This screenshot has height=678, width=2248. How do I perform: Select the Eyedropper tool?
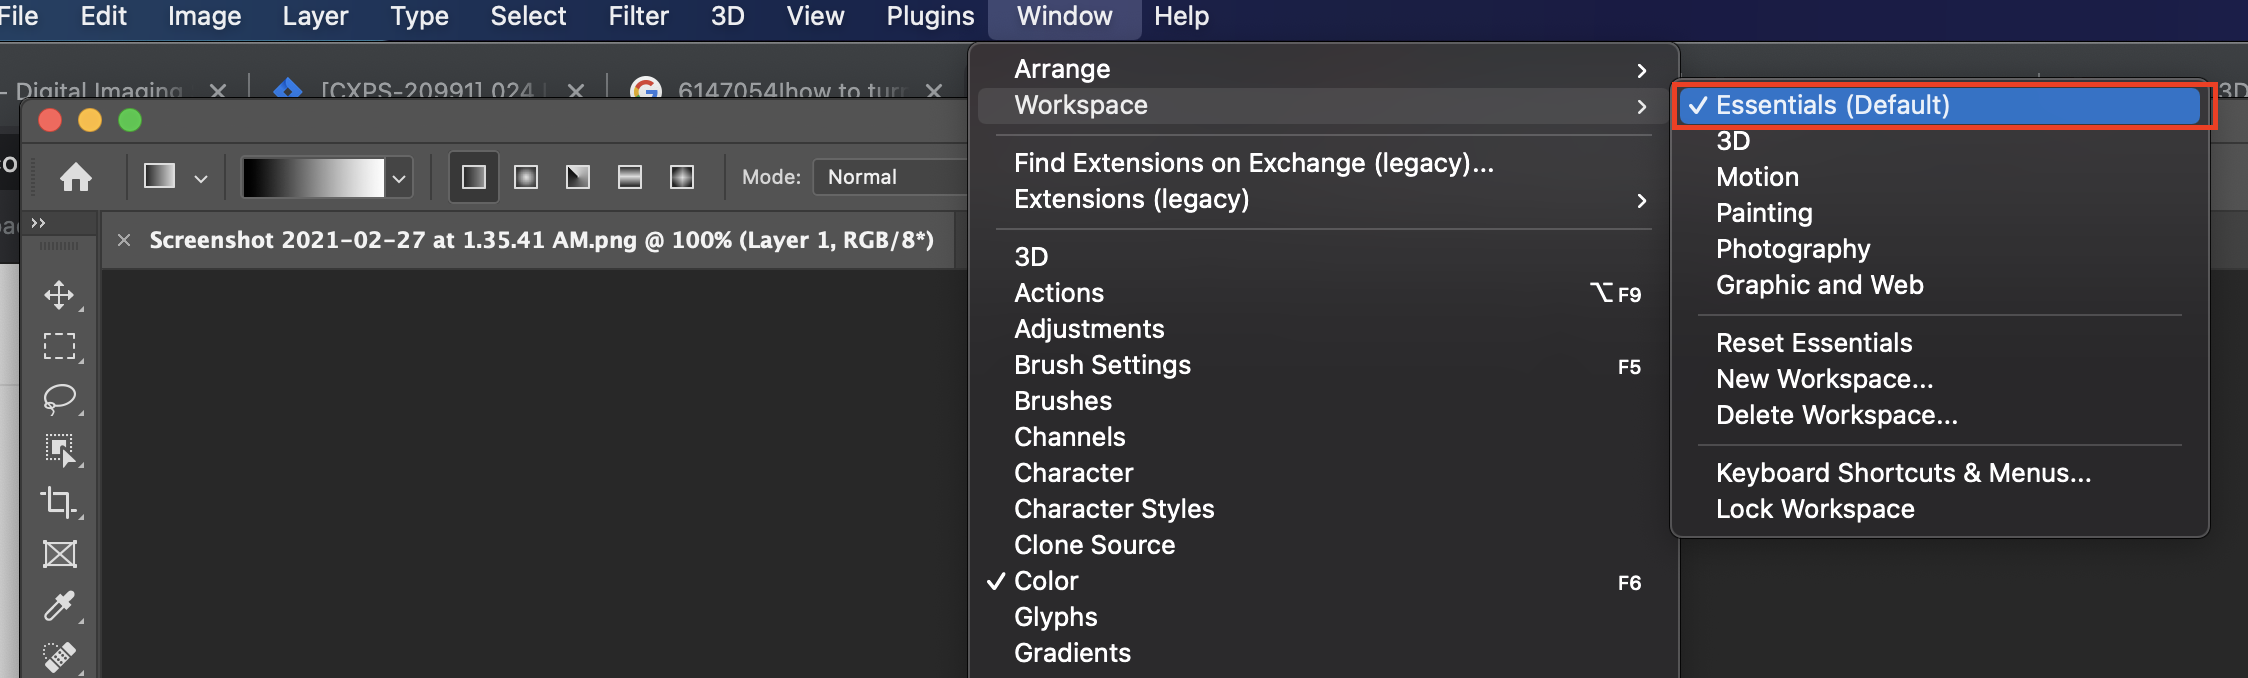click(59, 606)
